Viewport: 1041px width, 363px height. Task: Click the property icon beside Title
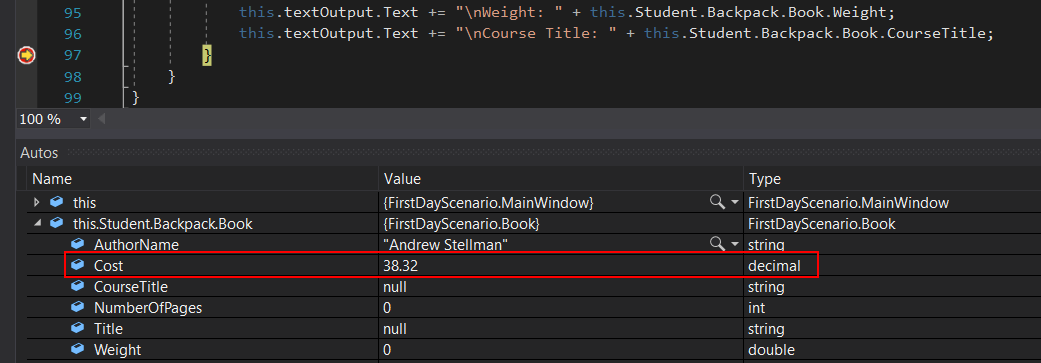pyautogui.click(x=78, y=328)
